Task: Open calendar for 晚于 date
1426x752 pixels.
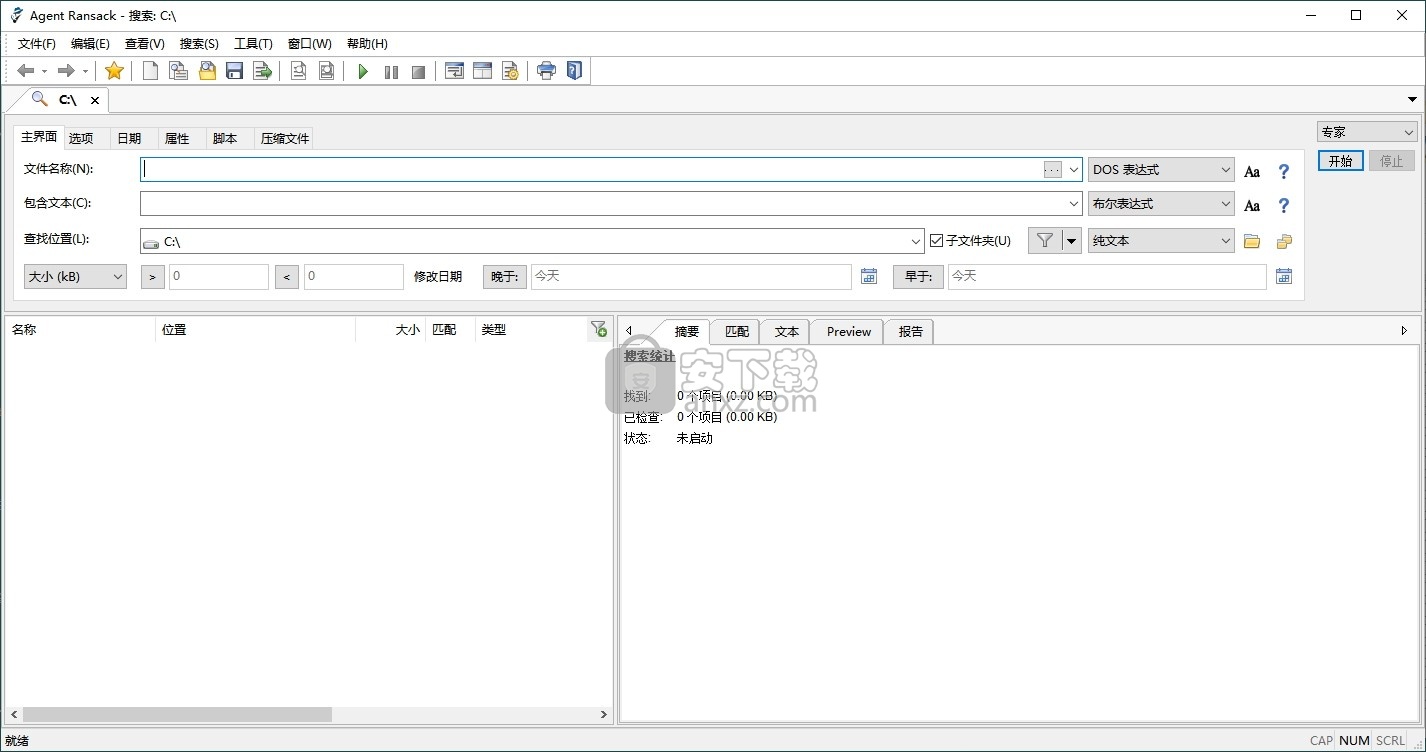Action: (x=869, y=276)
